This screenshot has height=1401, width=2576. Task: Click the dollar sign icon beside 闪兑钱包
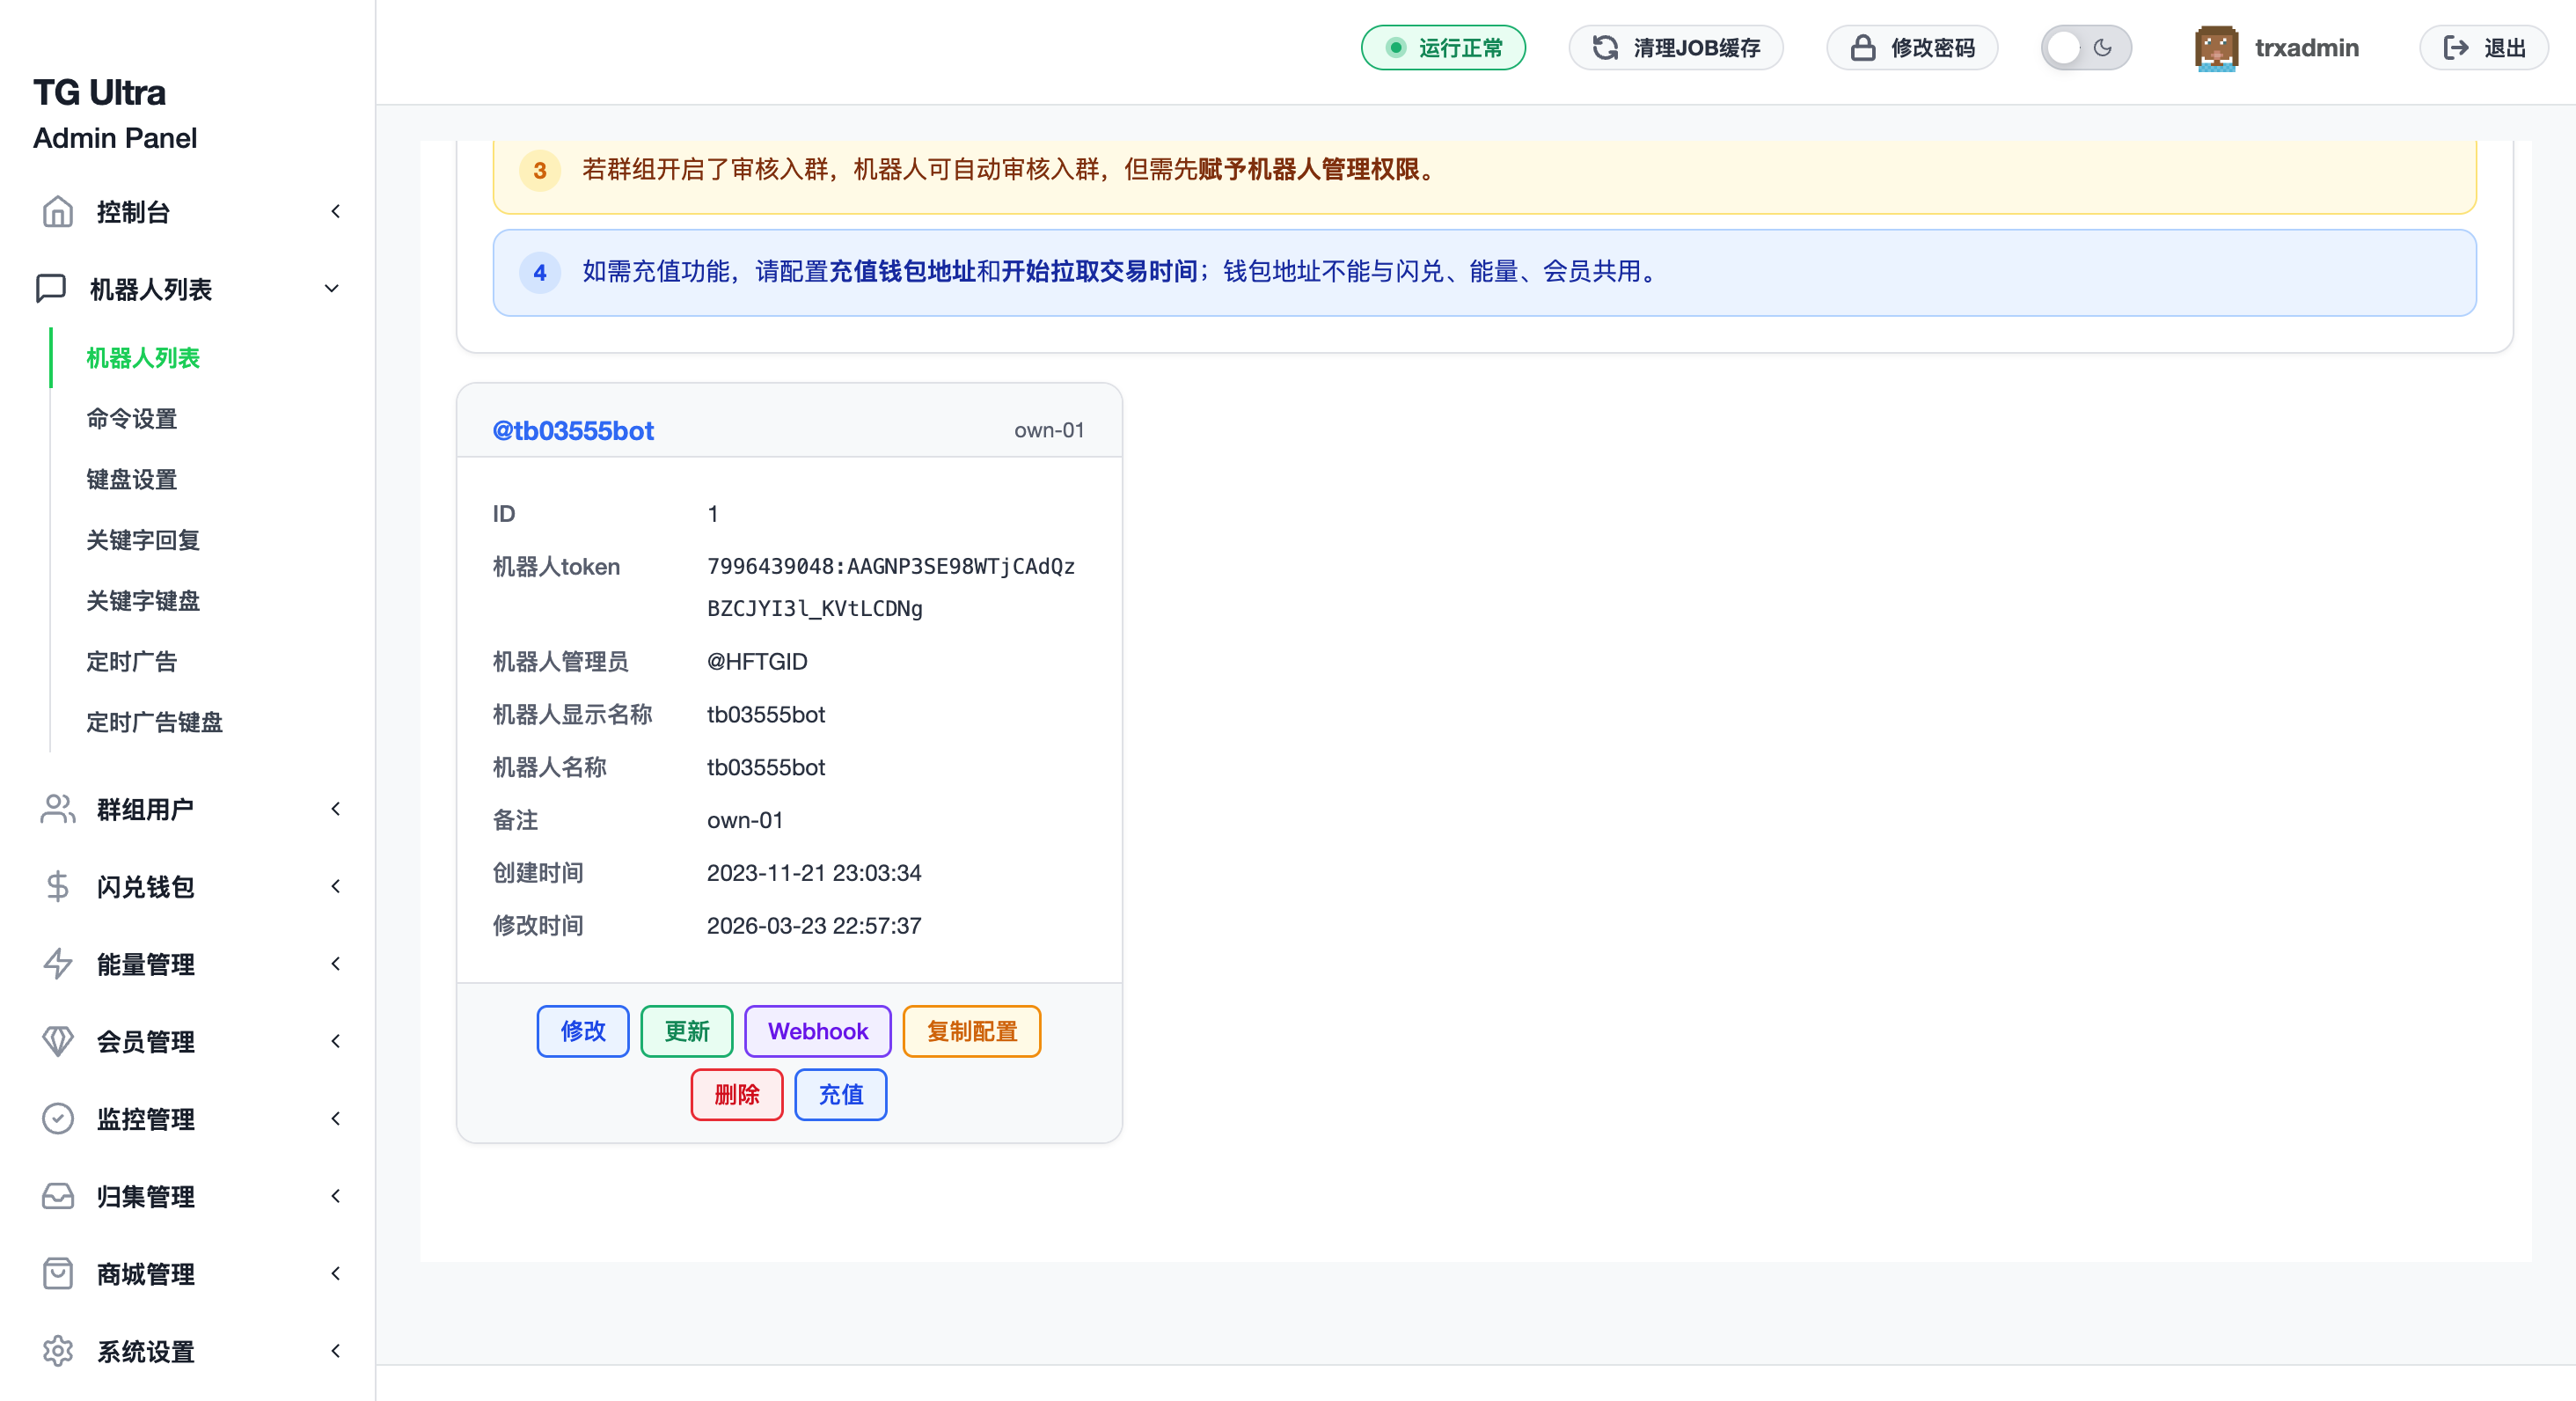[x=58, y=886]
